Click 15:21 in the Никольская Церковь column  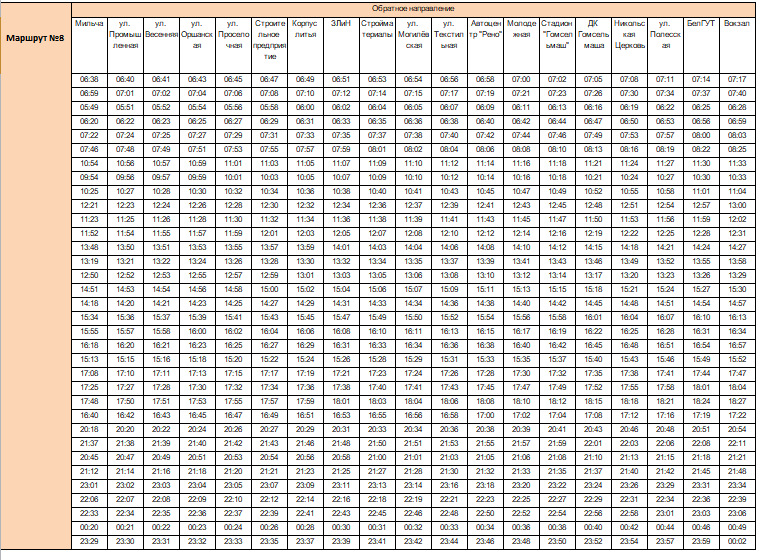point(629,289)
